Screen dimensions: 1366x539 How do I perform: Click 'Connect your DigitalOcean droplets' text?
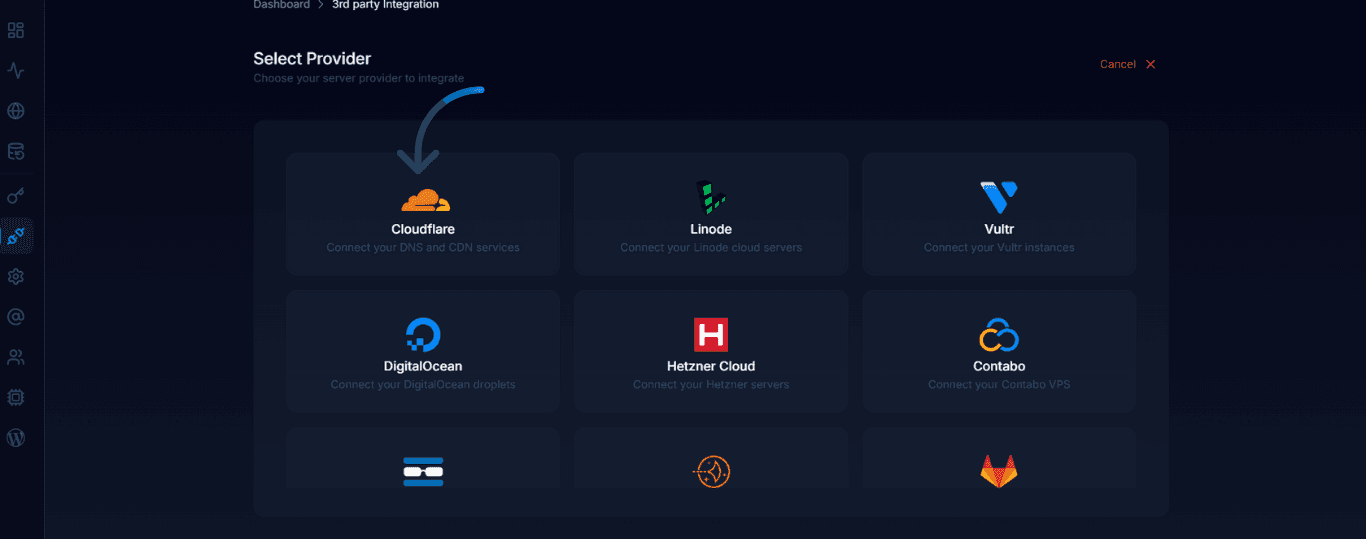tap(423, 384)
